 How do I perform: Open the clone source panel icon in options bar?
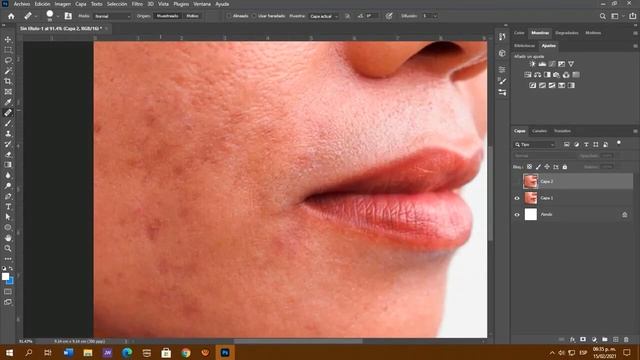(x=68, y=16)
